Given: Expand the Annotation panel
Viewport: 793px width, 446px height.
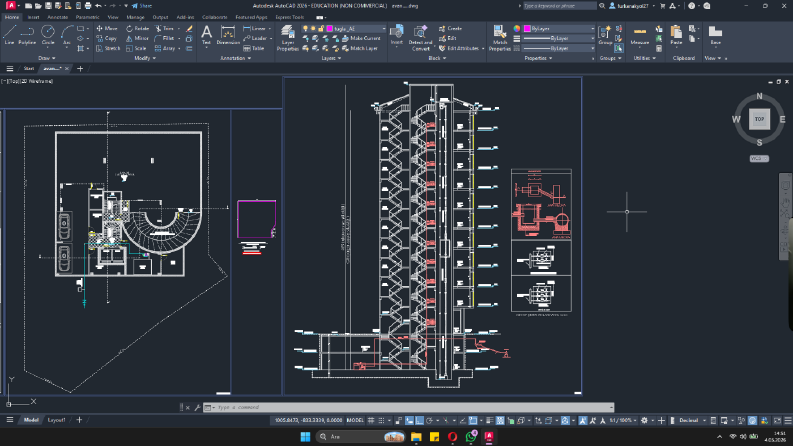Looking at the screenshot, I should tap(236, 58).
